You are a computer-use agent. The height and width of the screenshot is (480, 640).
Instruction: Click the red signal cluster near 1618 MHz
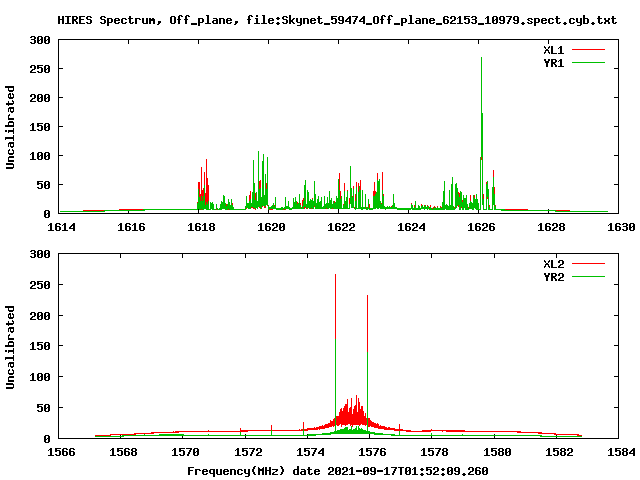point(204,186)
